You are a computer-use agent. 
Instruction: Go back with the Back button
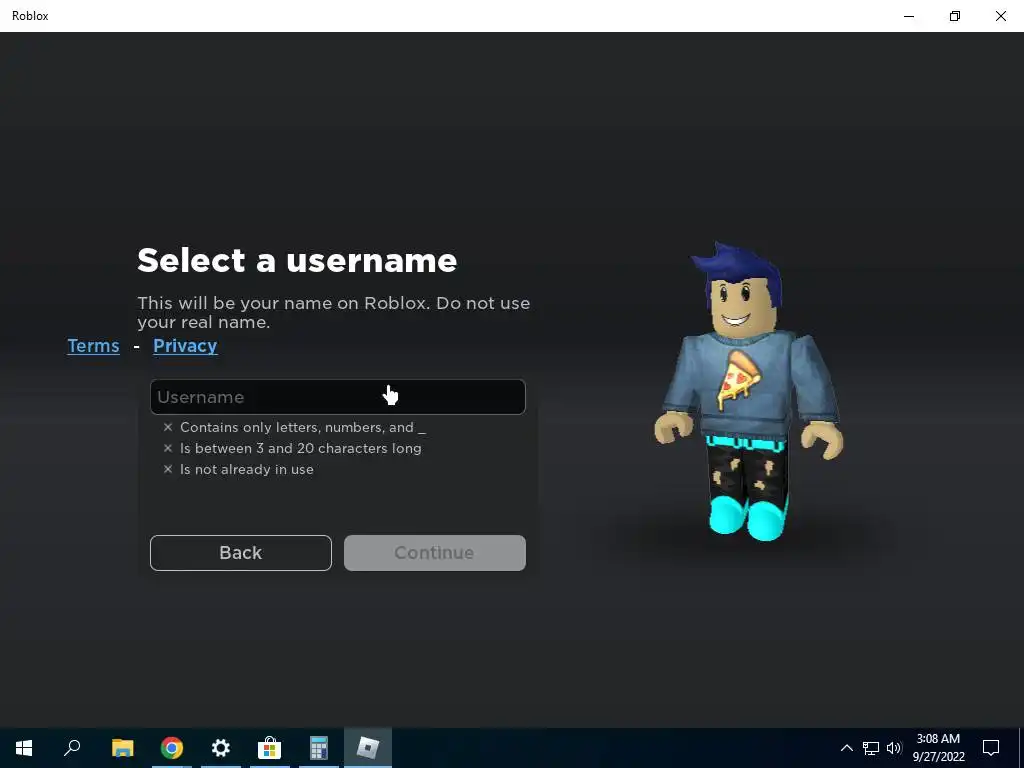pos(241,552)
